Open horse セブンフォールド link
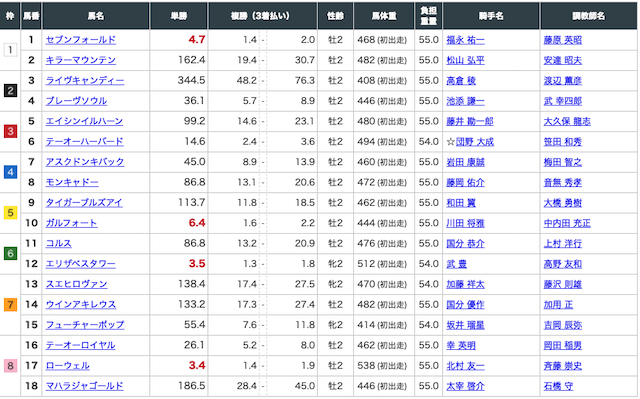Viewport: 640px width, 399px height. click(81, 40)
